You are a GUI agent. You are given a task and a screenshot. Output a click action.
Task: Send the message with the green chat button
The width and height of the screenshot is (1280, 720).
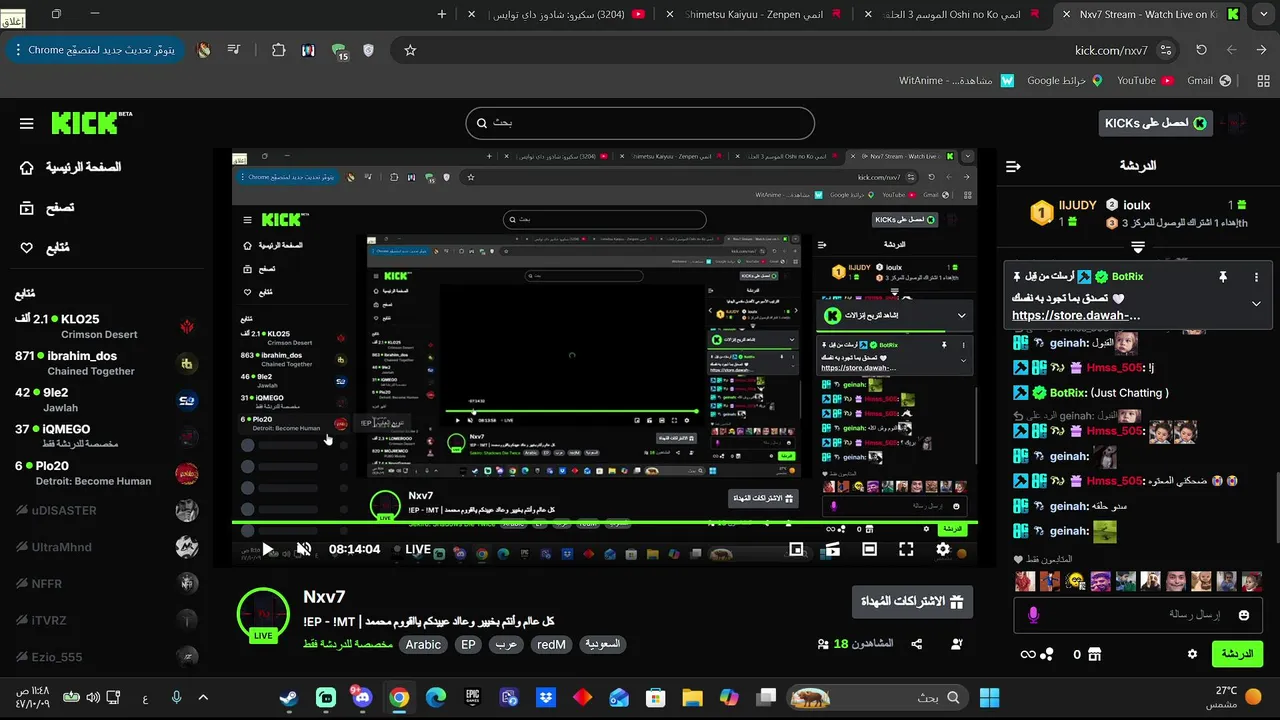[1237, 654]
